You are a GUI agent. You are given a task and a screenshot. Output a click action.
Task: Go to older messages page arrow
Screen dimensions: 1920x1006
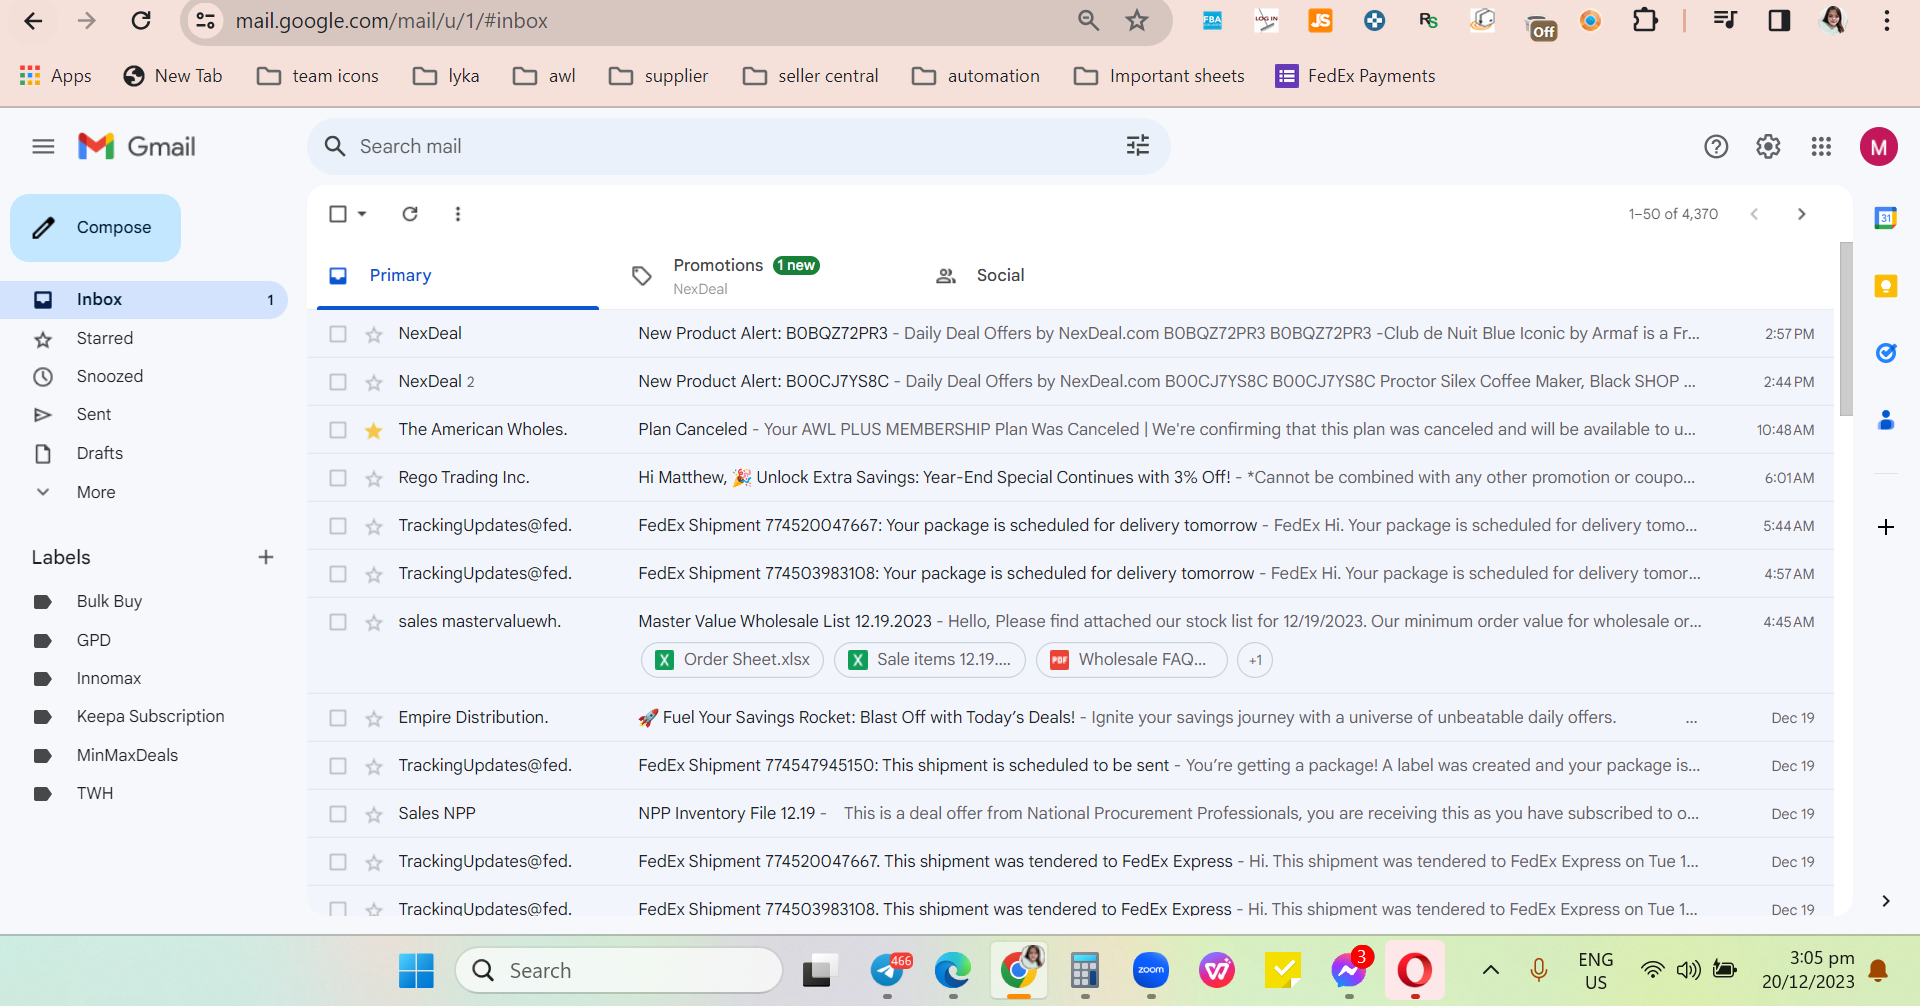pyautogui.click(x=1802, y=214)
